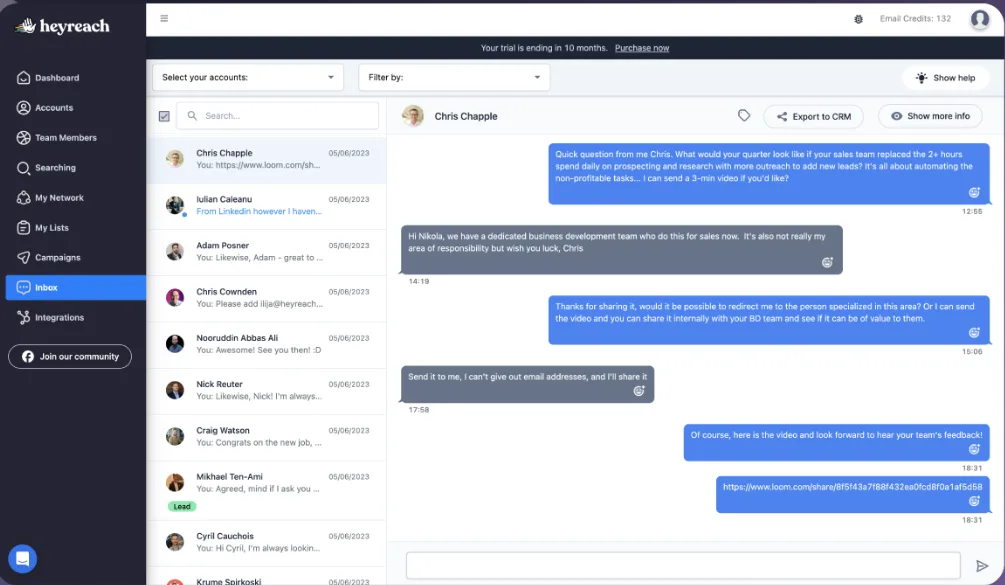Click the 'Purchase now' link
The height and width of the screenshot is (585, 1005).
pos(642,48)
